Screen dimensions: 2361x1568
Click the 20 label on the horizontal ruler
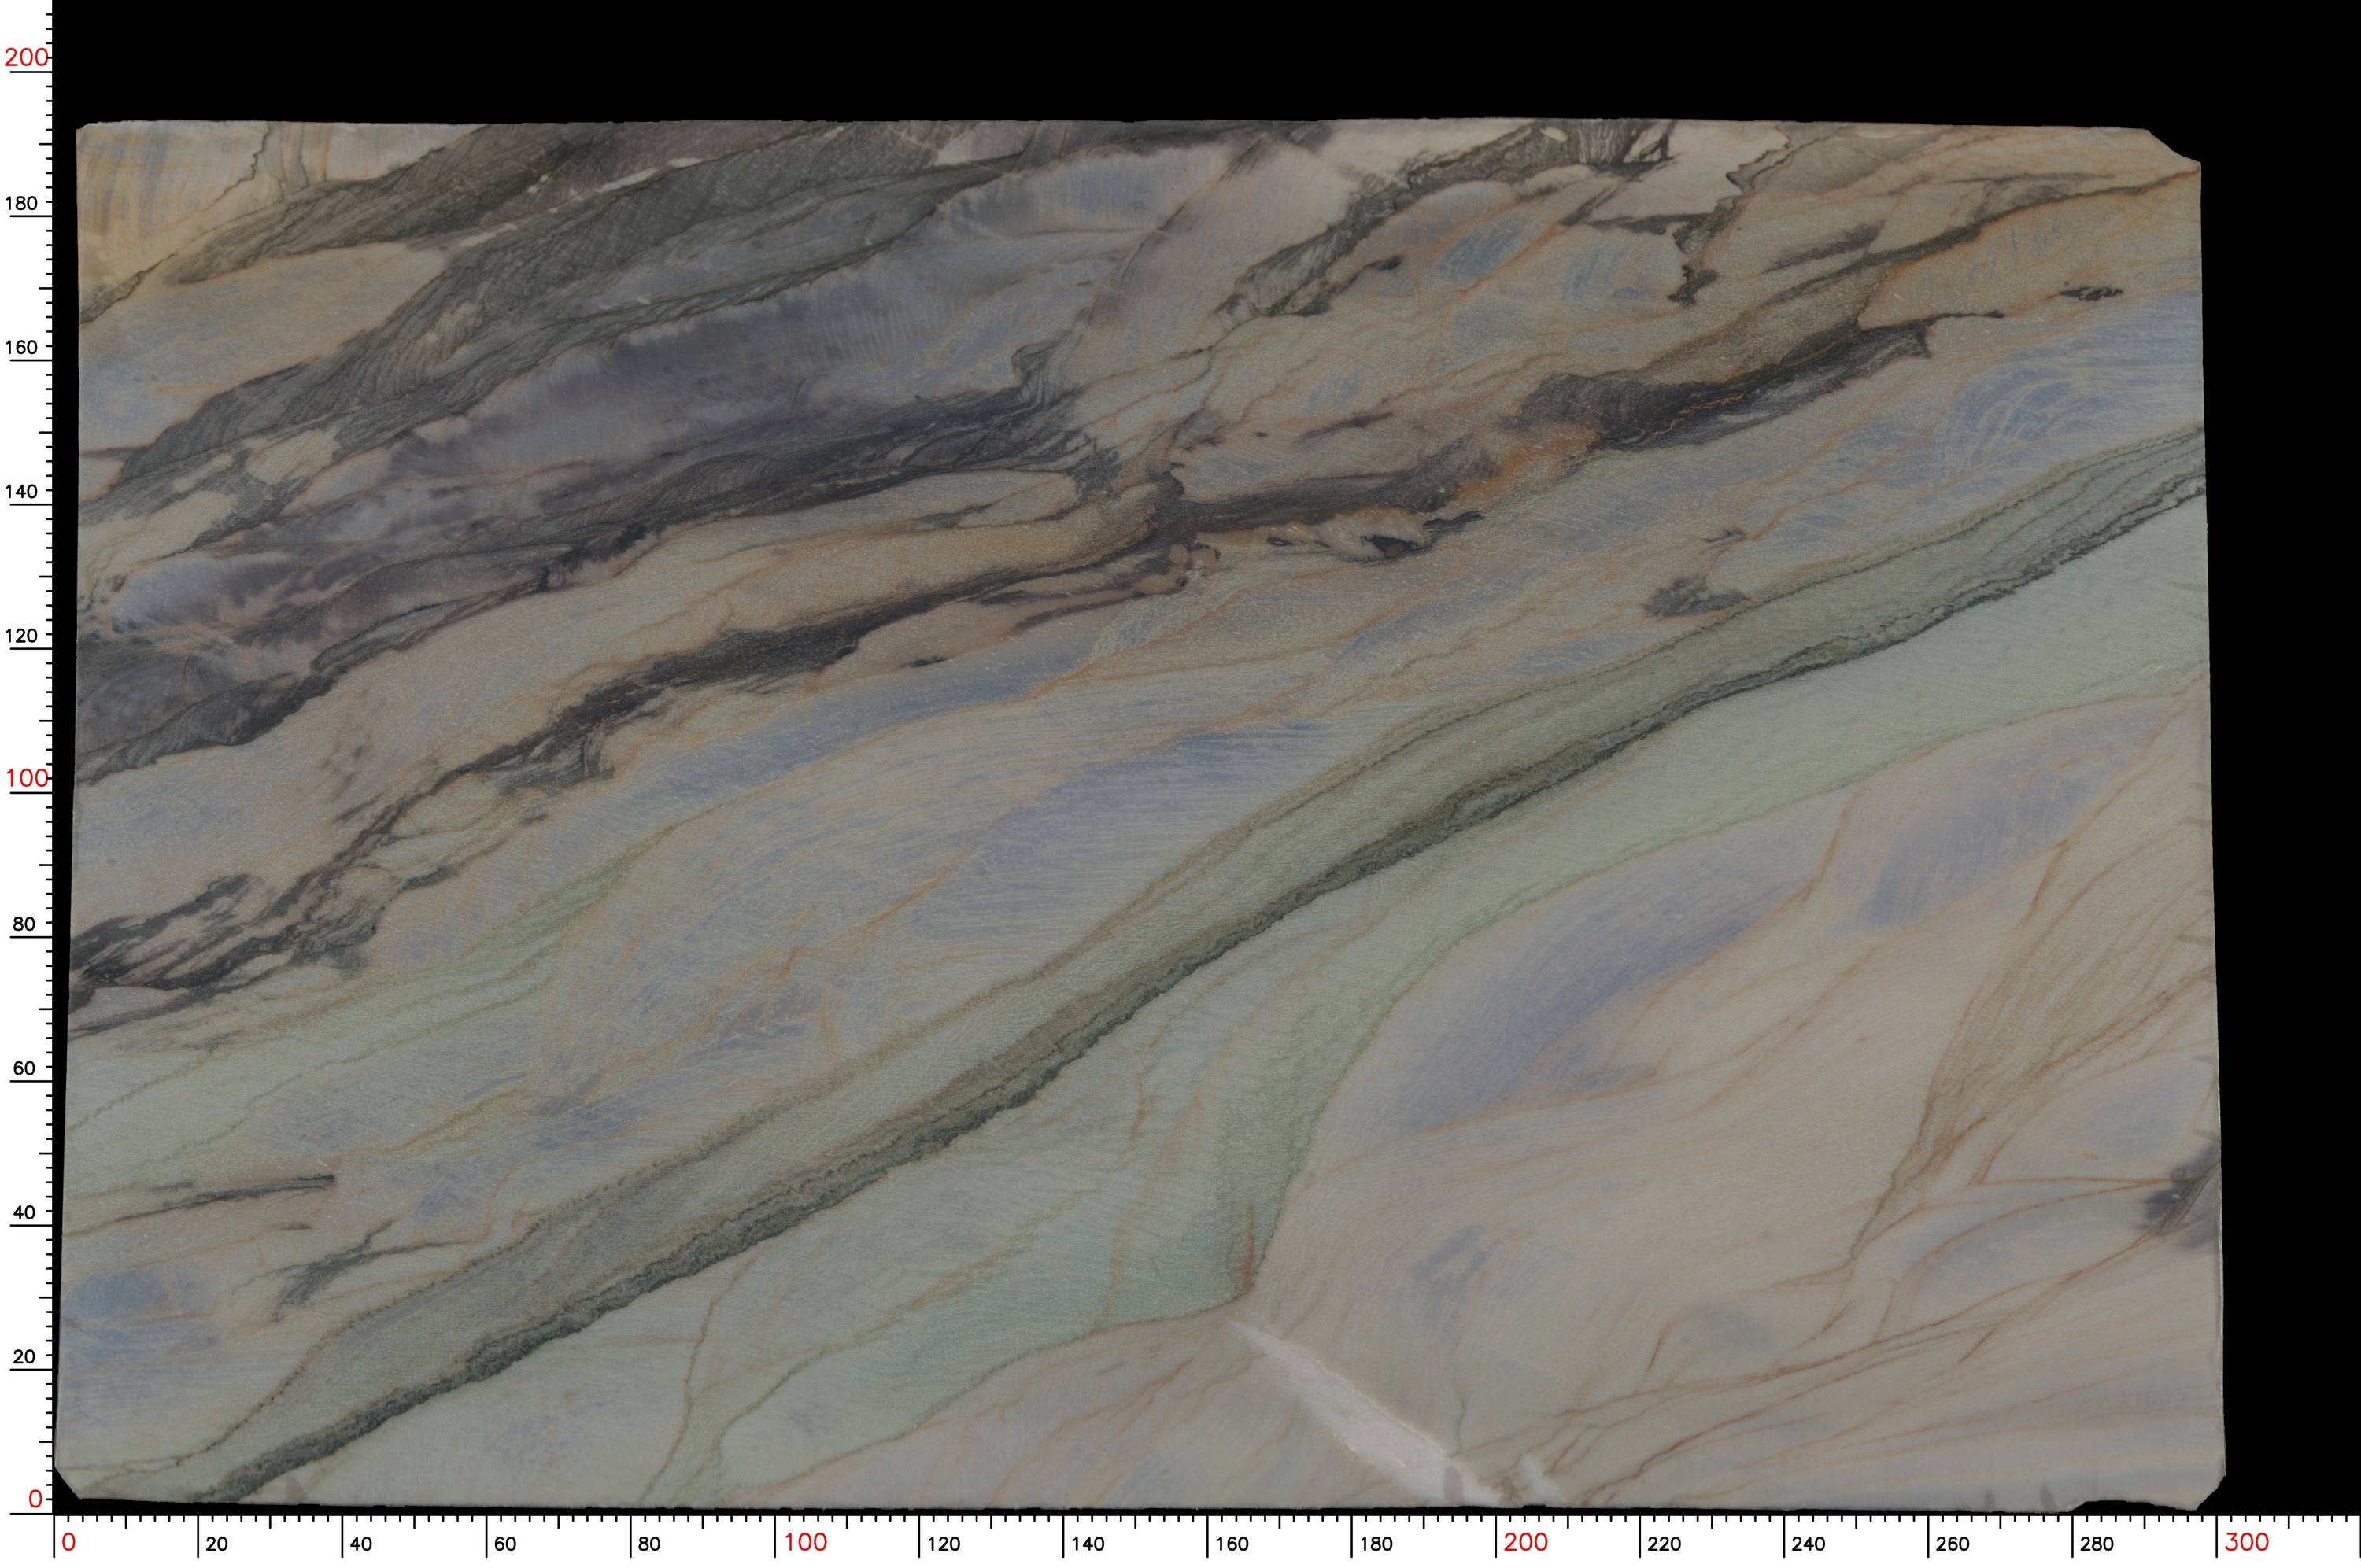tap(217, 1544)
